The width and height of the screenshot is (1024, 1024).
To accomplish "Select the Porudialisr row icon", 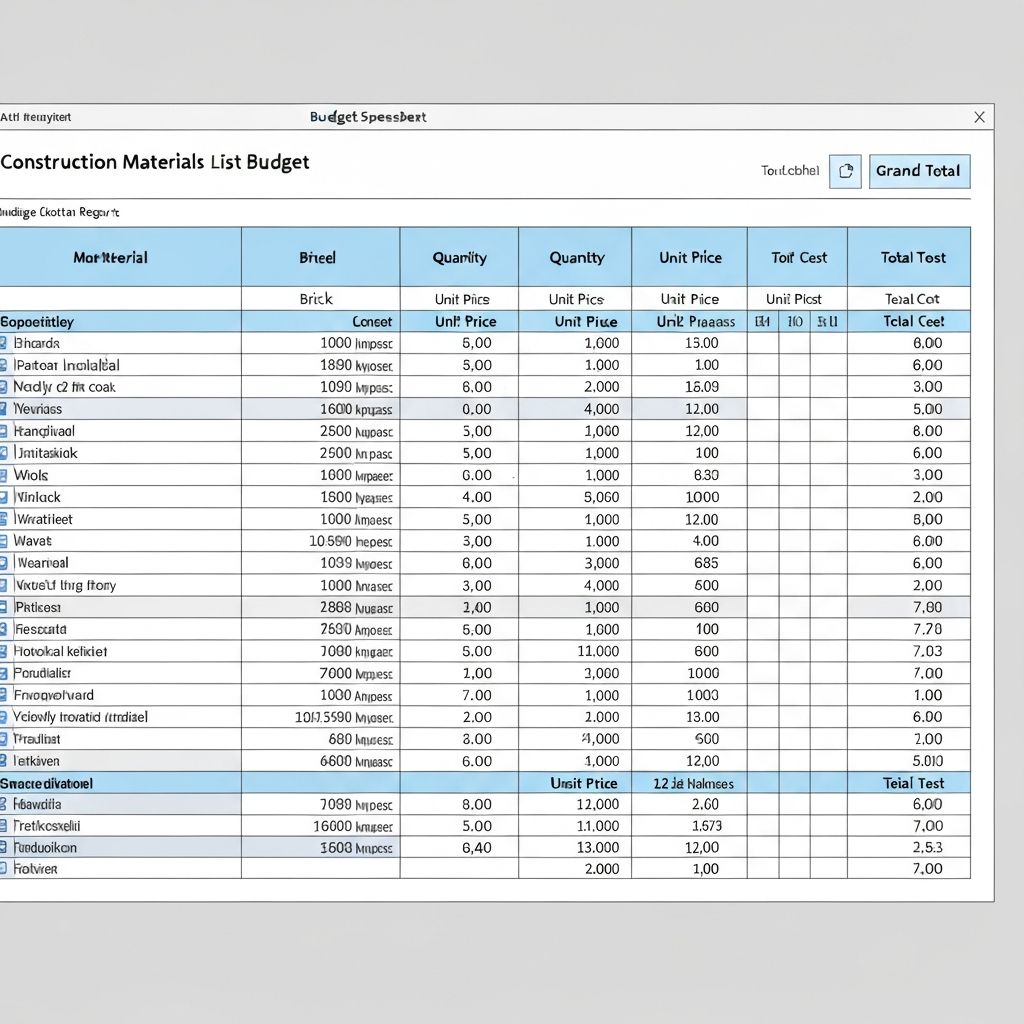I will tap(4, 673).
